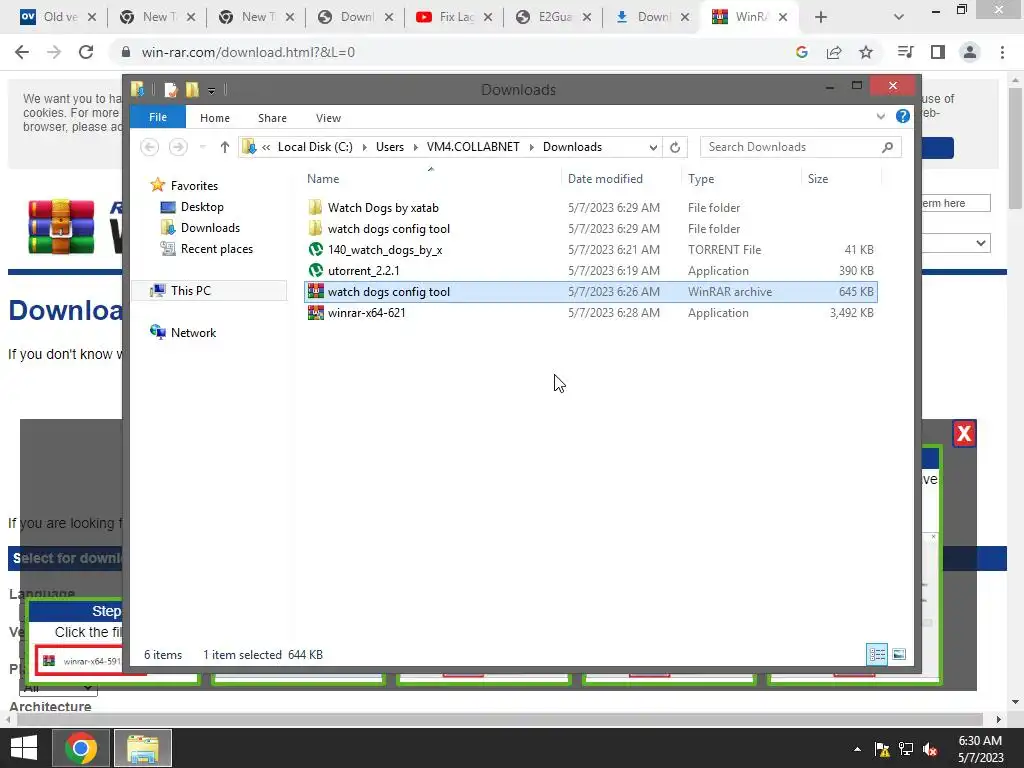Open Chrome three-dot menu
Viewport: 1024px width, 768px height.
pos(1002,52)
